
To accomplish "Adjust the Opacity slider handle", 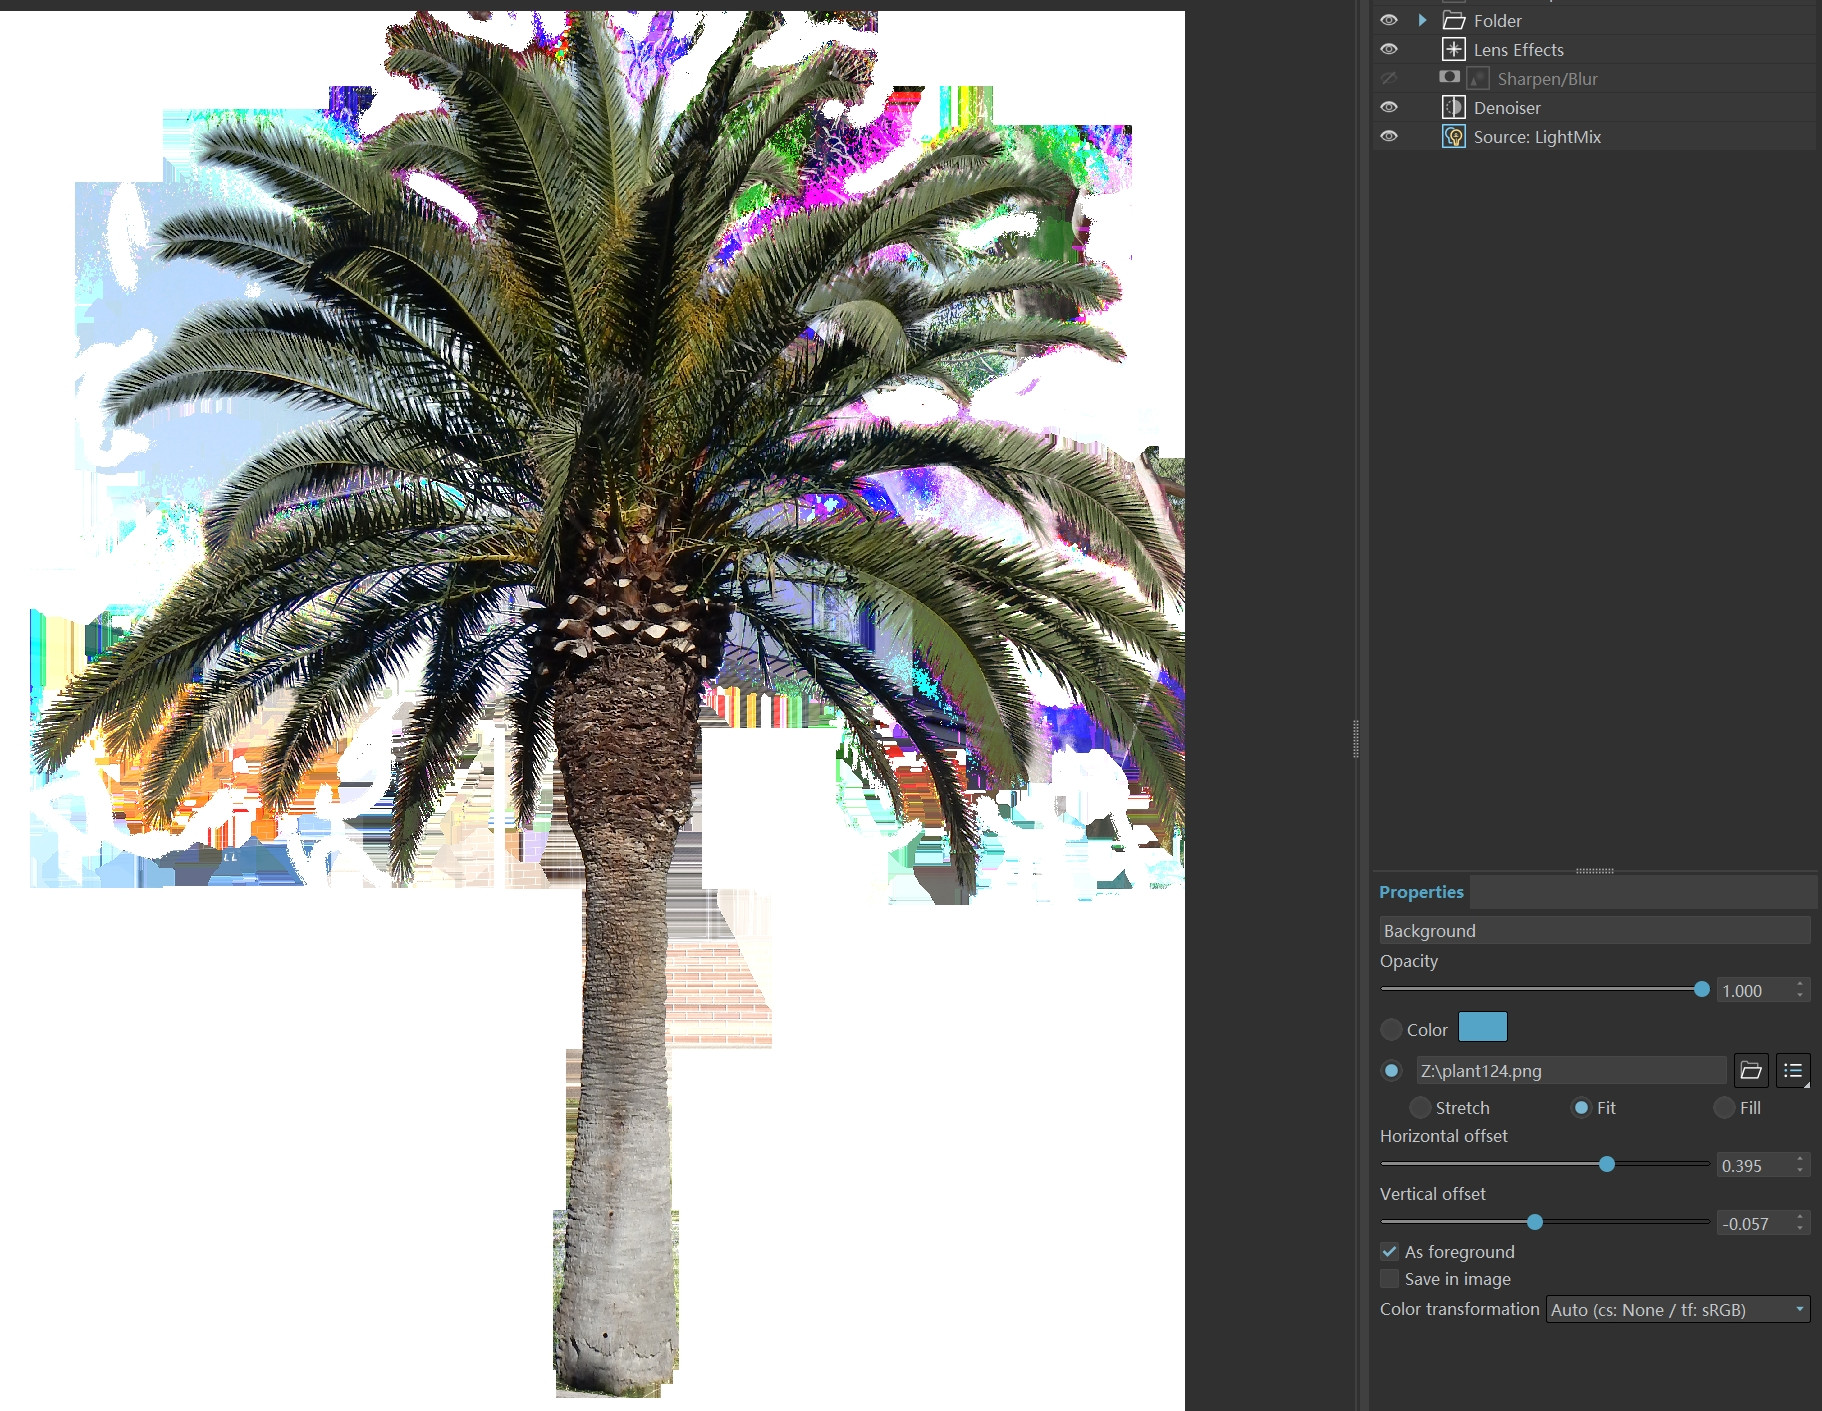I will pos(1702,989).
